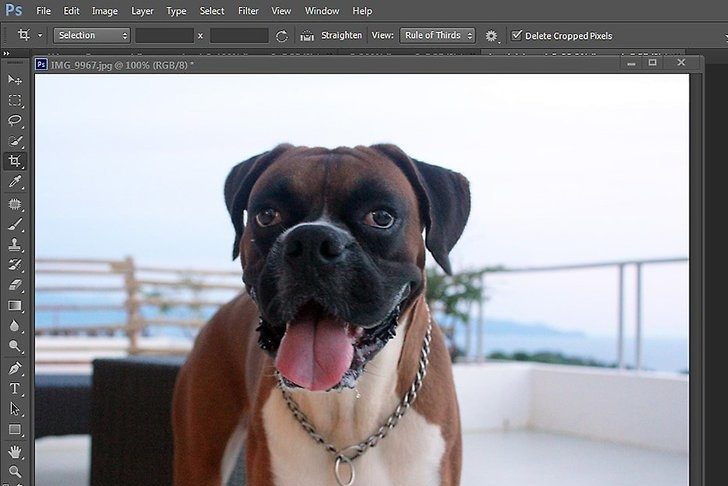Image resolution: width=728 pixels, height=486 pixels.
Task: Select the Horizontal Type tool
Action: pos(15,388)
